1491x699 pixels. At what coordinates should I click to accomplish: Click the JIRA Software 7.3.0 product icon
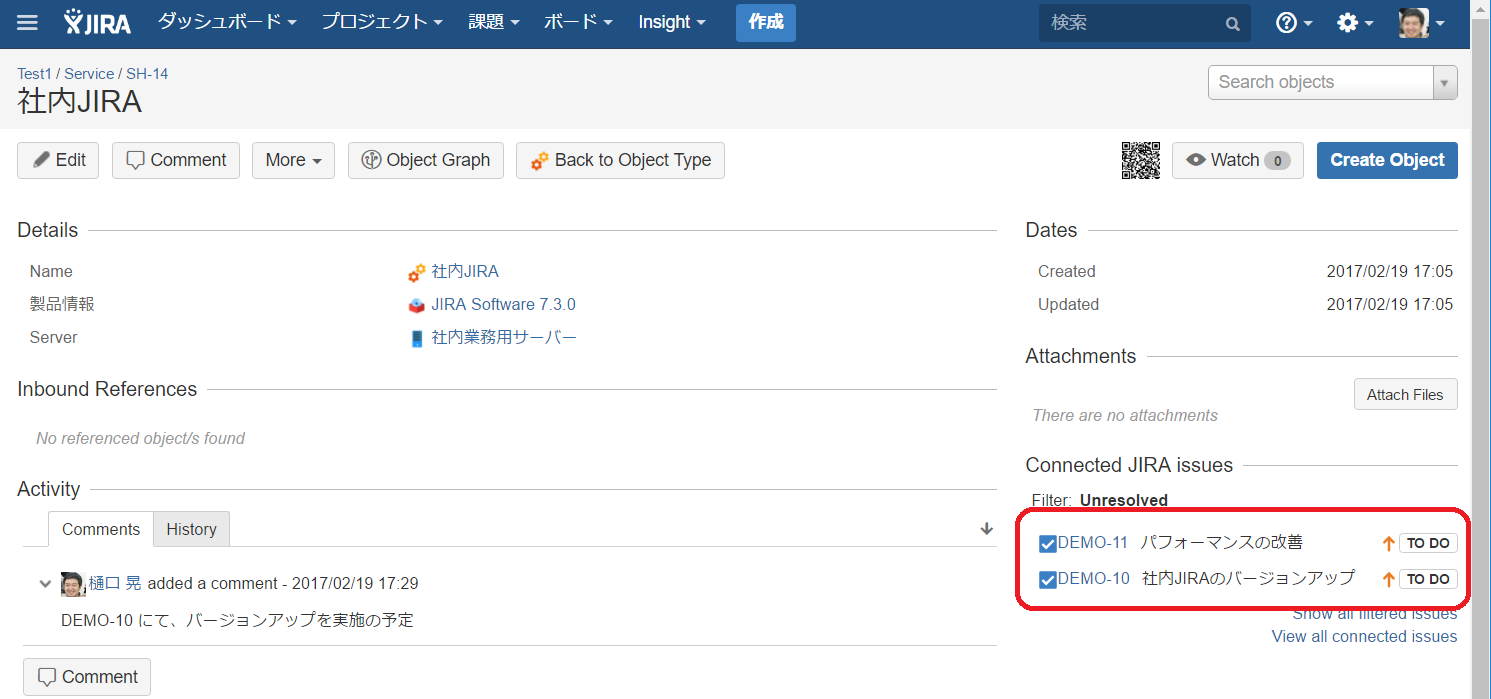point(416,305)
